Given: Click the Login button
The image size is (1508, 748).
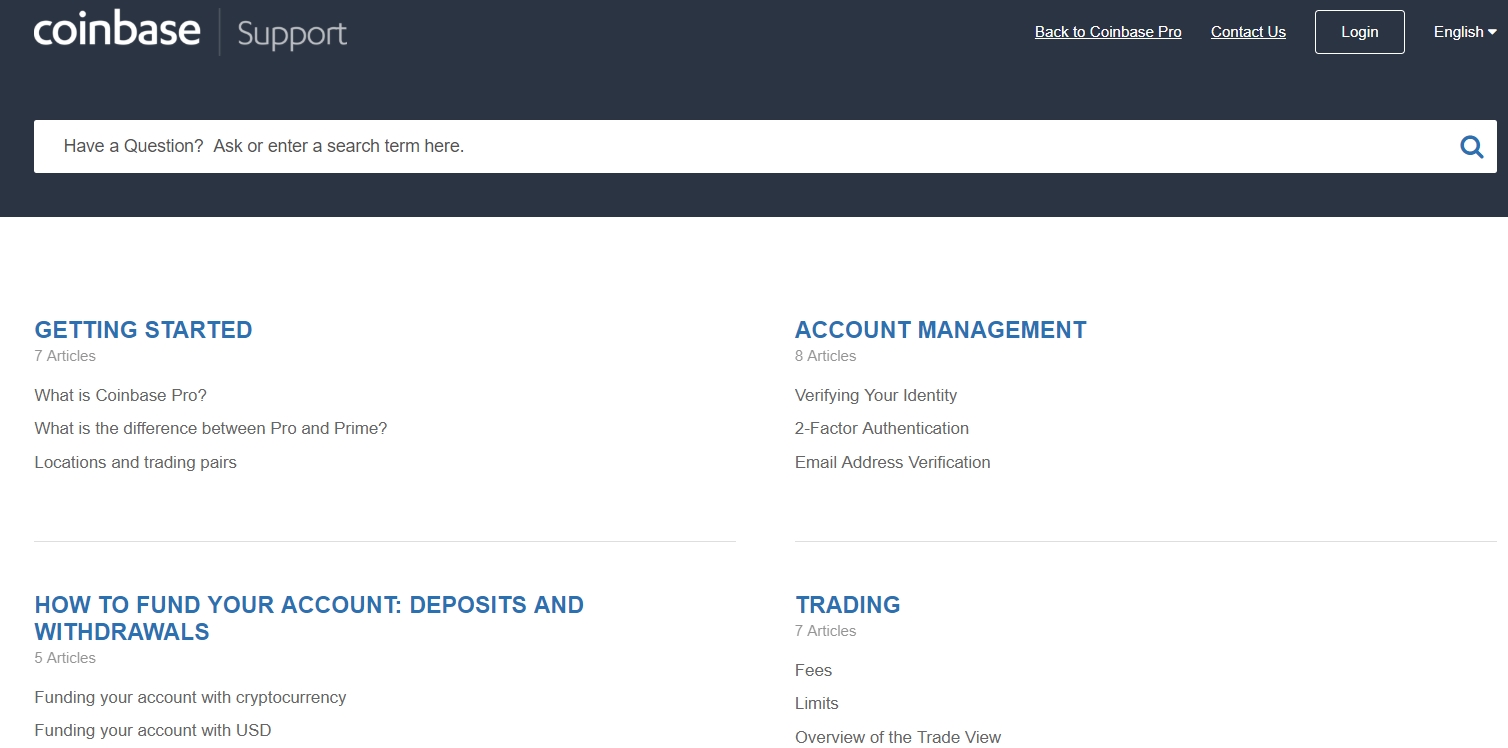Looking at the screenshot, I should point(1360,32).
